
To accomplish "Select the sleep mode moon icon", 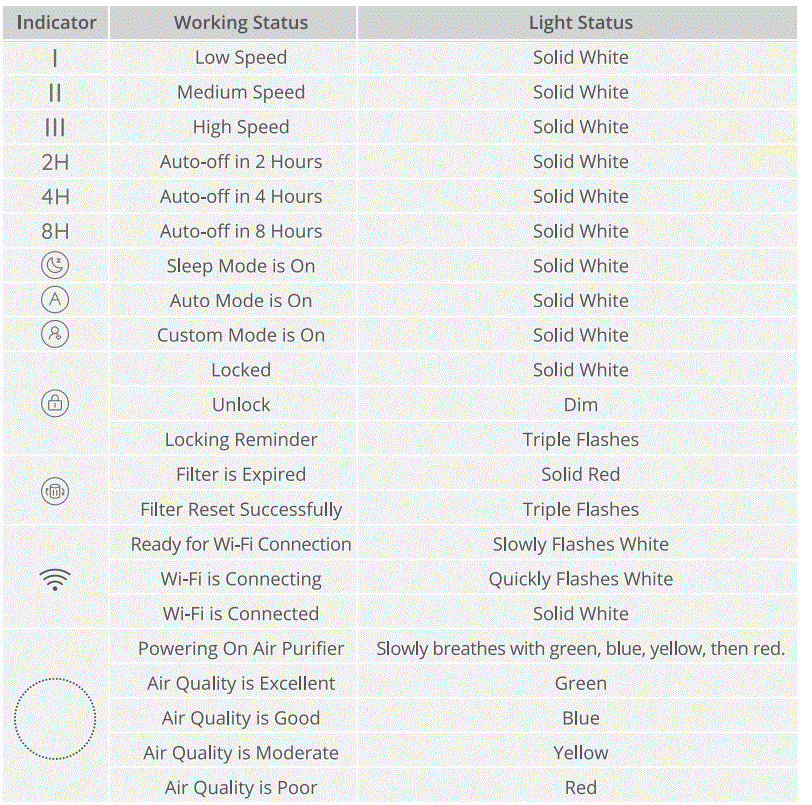I will point(55,266).
